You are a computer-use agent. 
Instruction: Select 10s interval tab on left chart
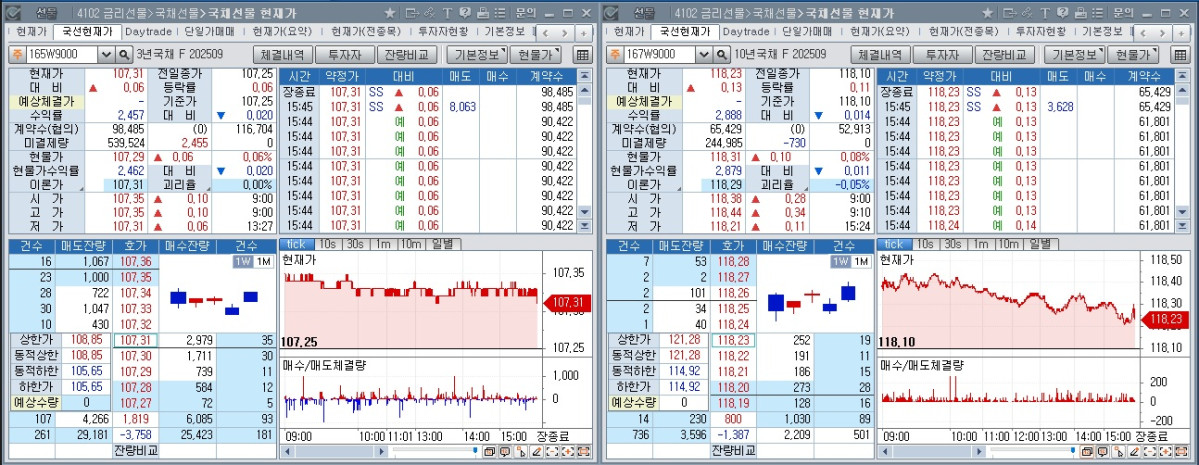coord(326,244)
